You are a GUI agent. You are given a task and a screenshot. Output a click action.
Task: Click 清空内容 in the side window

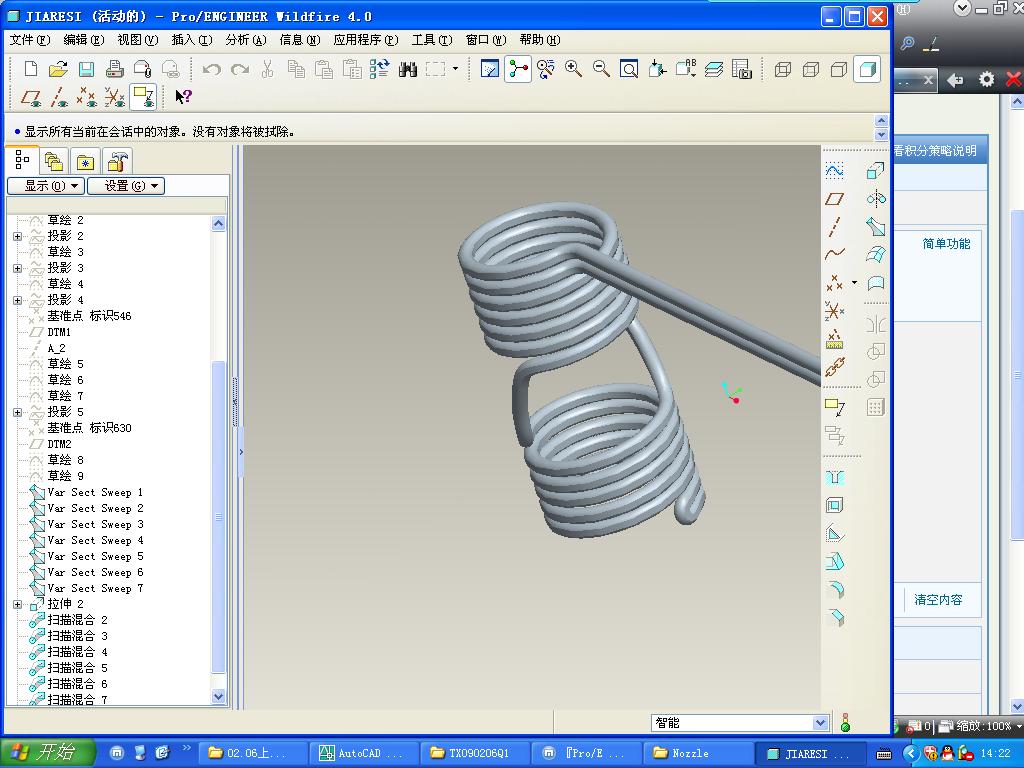pyautogui.click(x=938, y=600)
